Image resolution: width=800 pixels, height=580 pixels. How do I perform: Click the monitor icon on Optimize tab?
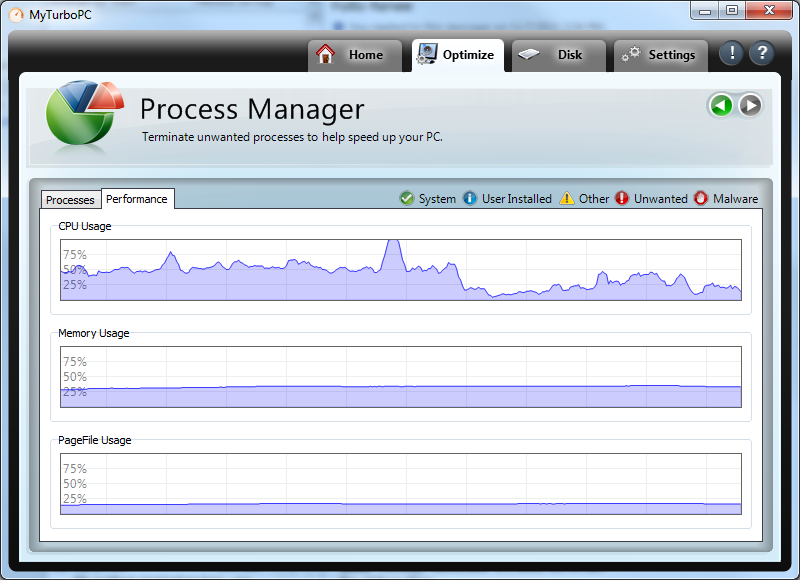coord(427,54)
